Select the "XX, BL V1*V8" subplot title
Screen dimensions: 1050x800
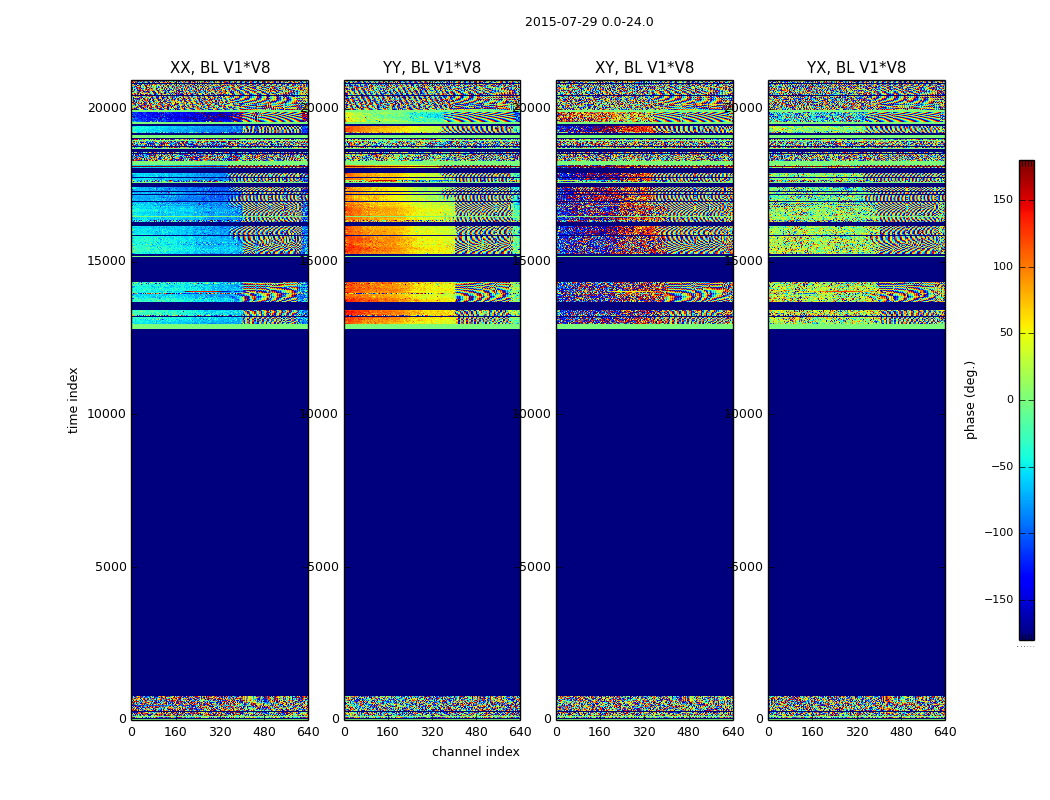point(220,68)
